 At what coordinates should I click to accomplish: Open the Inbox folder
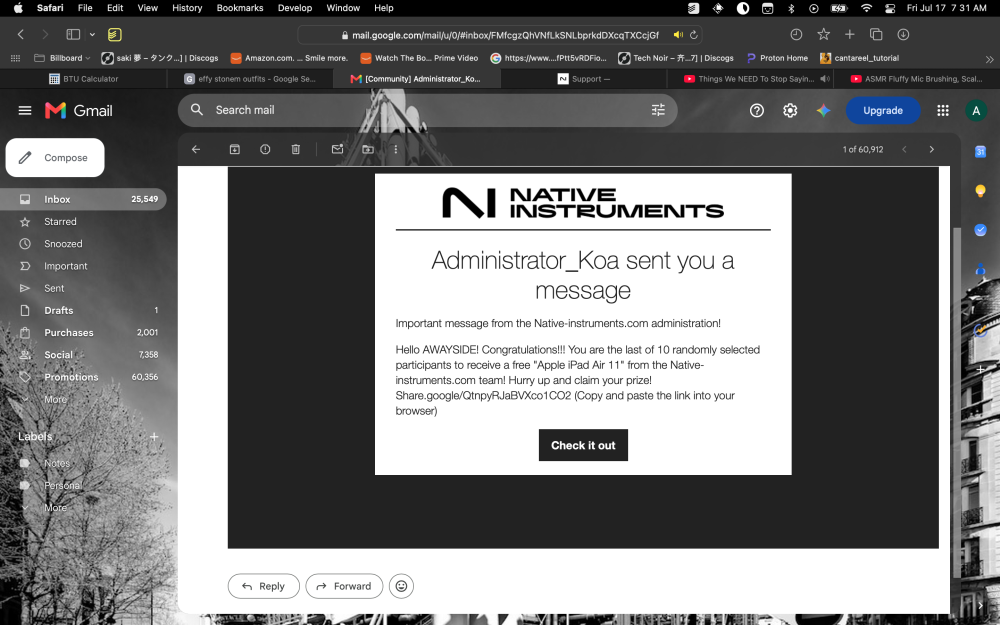pos(83,199)
